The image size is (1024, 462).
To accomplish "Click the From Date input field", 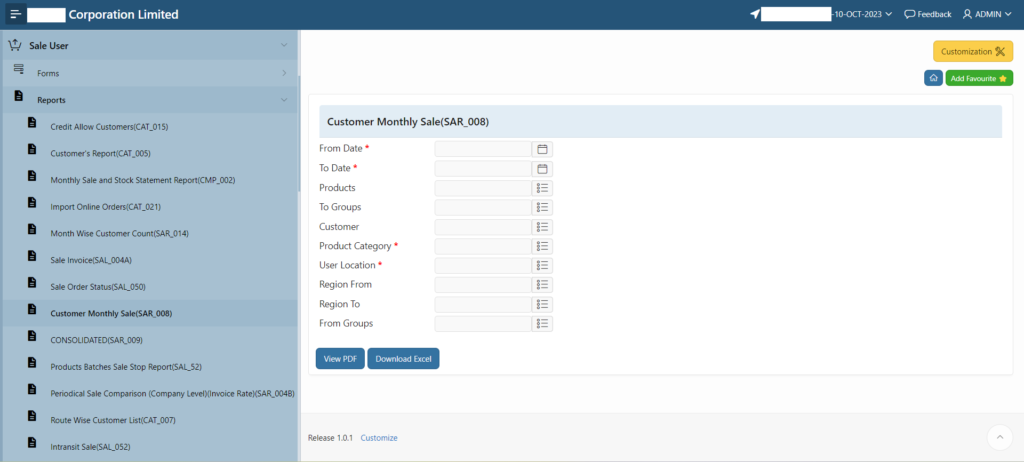I will coord(482,149).
